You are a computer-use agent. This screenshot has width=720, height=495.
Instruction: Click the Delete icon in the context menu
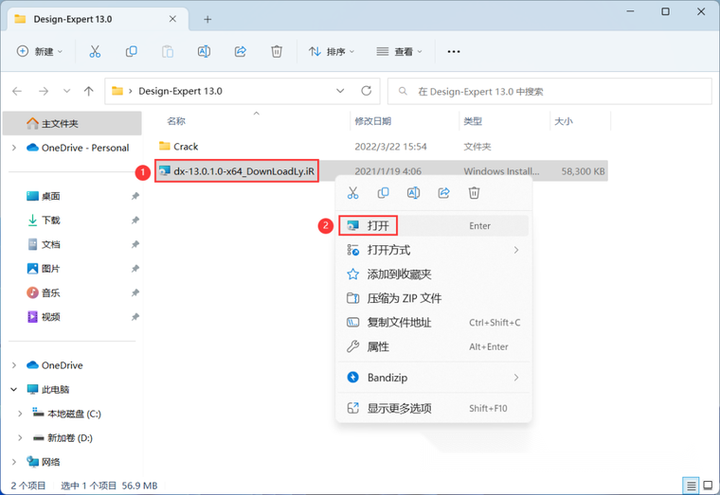coord(474,193)
